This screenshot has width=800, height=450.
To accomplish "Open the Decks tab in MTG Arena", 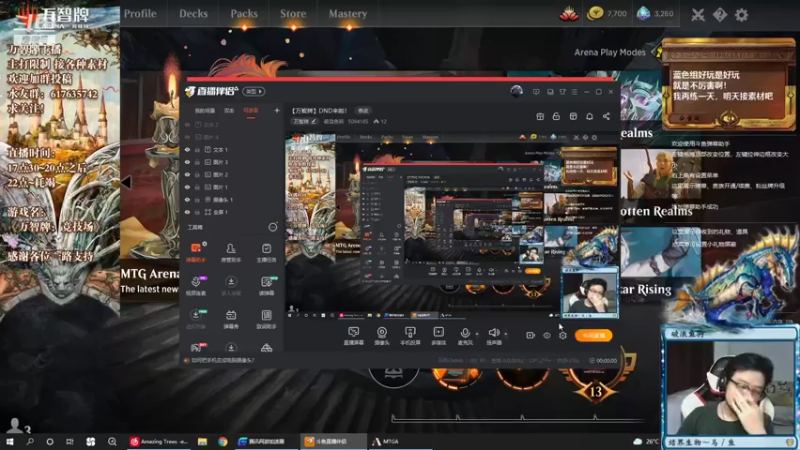I will [193, 14].
